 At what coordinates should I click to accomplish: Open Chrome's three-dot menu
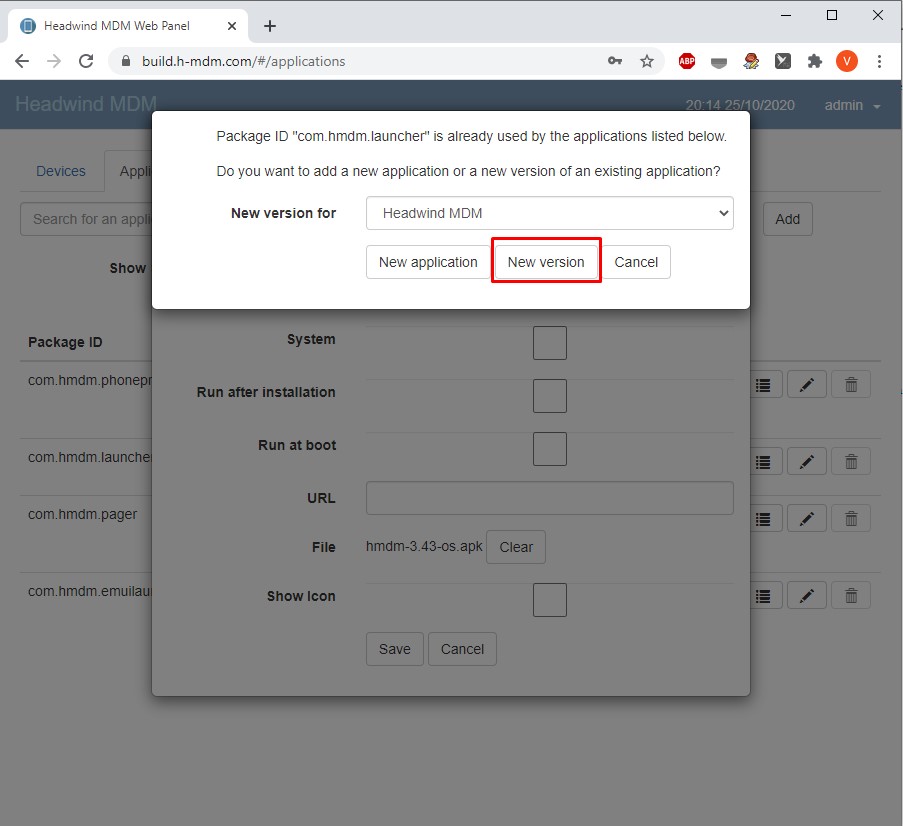880,61
